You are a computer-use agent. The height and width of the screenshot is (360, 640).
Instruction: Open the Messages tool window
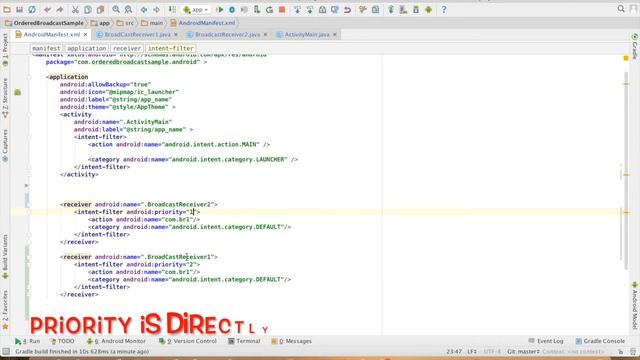(x=291, y=341)
